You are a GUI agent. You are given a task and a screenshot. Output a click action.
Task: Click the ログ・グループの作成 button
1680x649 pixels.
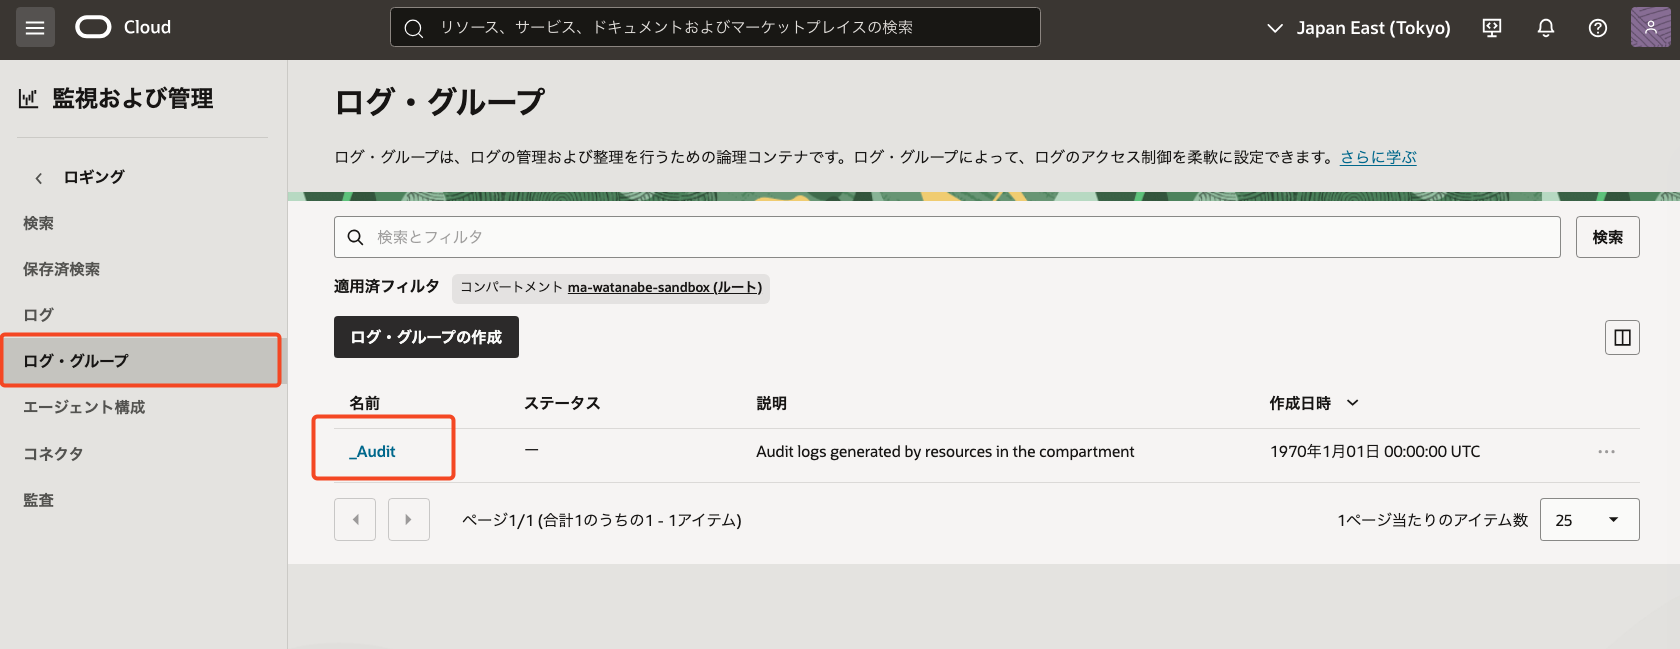pyautogui.click(x=426, y=337)
